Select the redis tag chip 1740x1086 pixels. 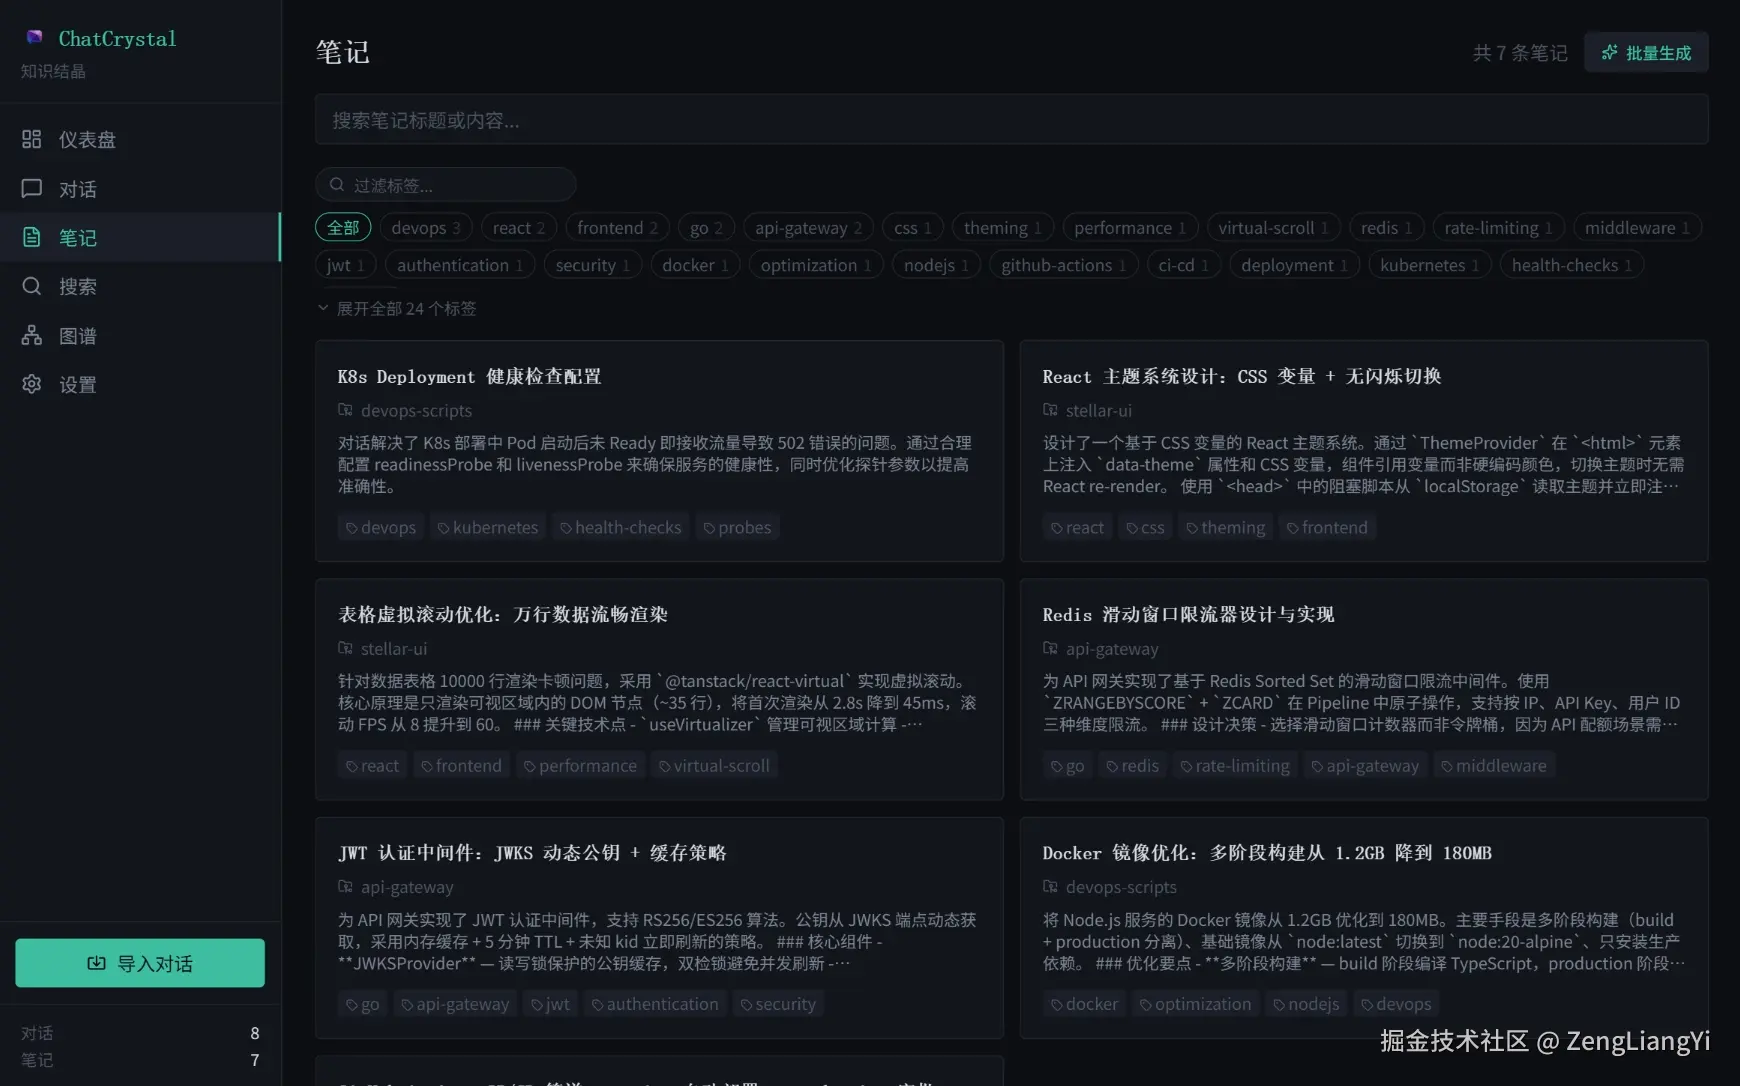(x=1386, y=227)
